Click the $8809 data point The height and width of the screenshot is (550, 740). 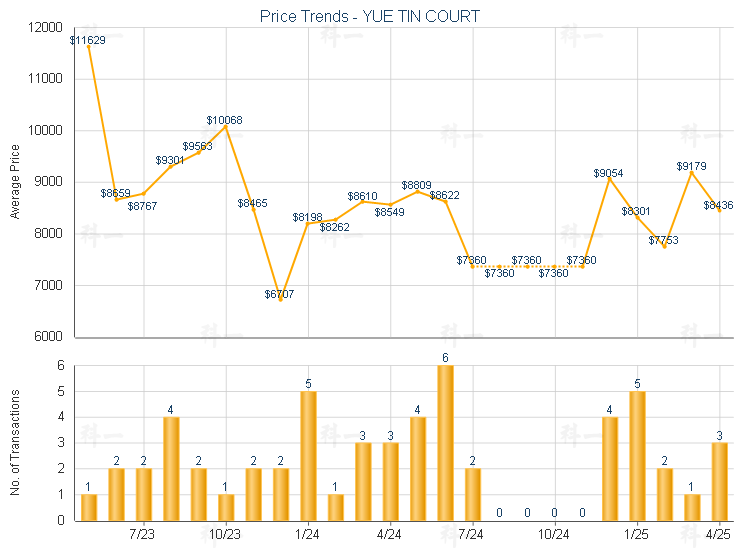click(x=418, y=192)
